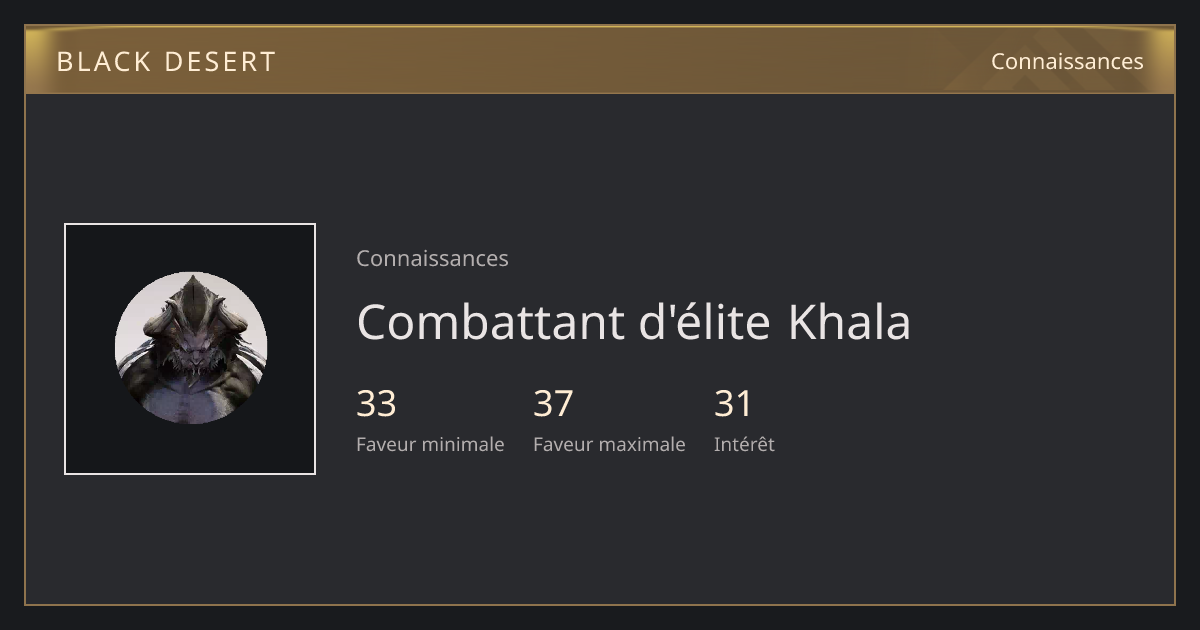The height and width of the screenshot is (630, 1200).
Task: Click the Faveur maximale label
Action: click(609, 444)
